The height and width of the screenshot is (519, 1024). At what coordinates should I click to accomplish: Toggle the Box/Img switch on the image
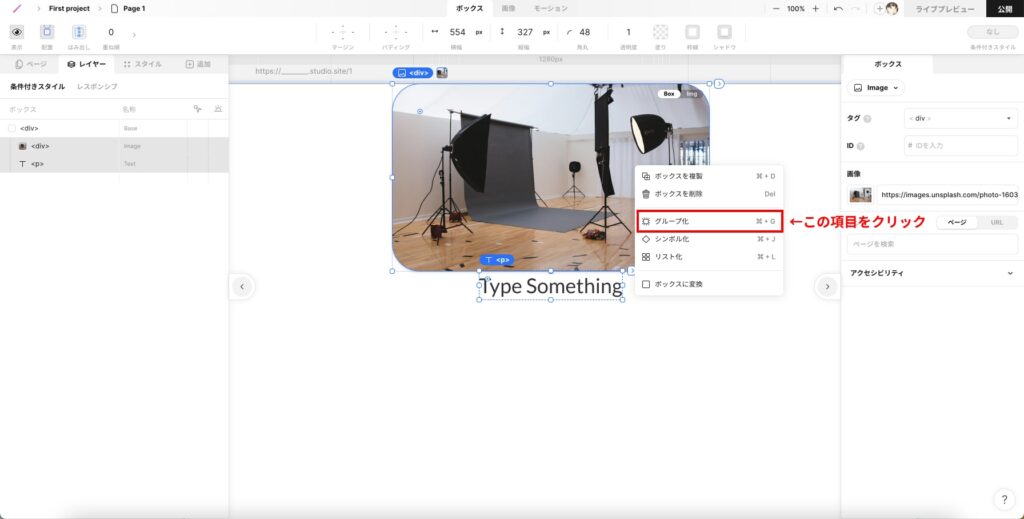pyautogui.click(x=681, y=94)
